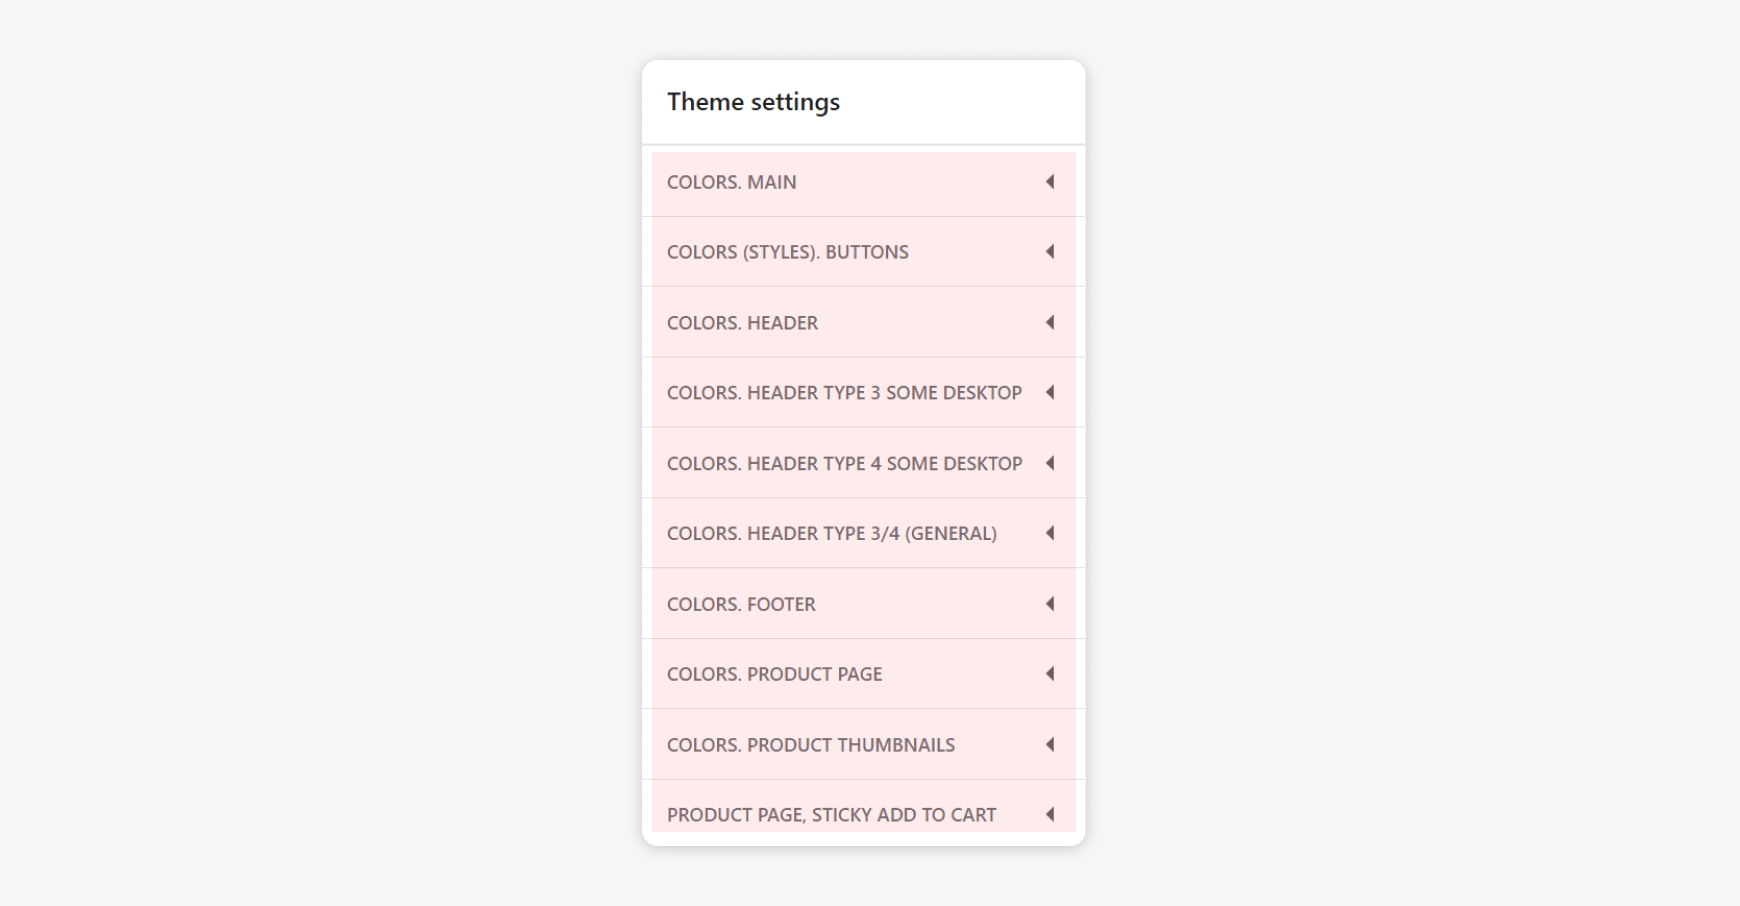Click arrow icon next to Header Type 3/4 (General)

pos(1050,533)
